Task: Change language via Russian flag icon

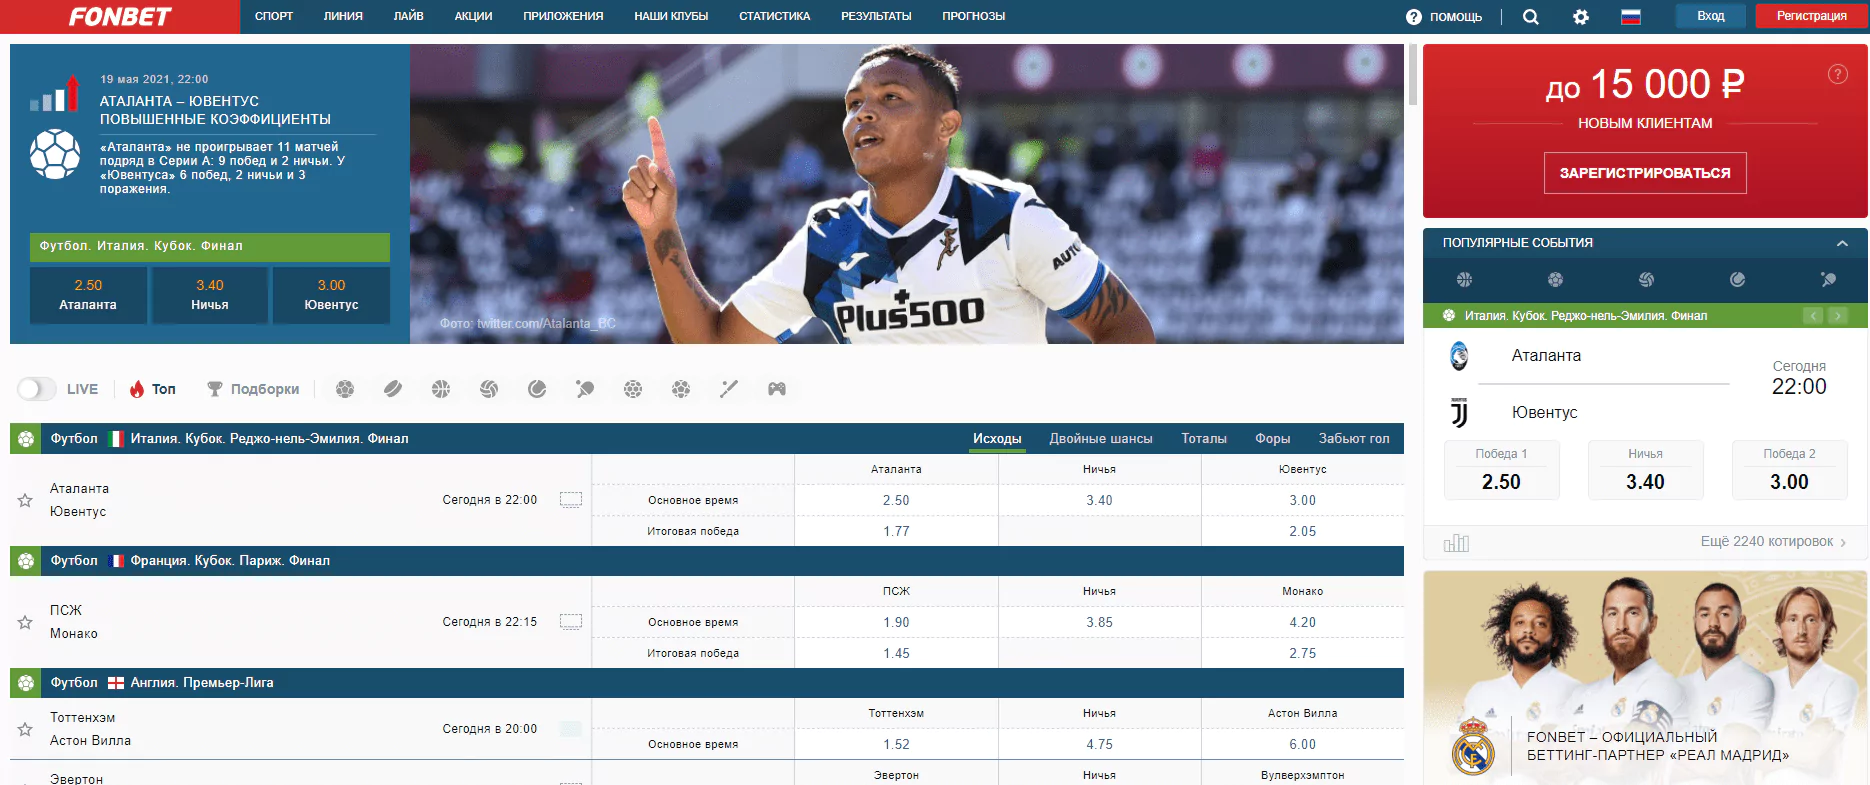Action: [1631, 17]
